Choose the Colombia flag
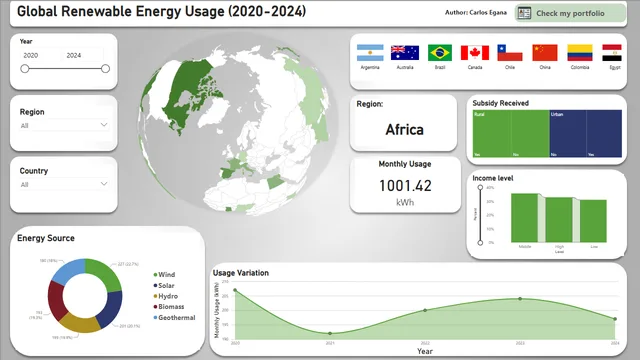This screenshot has height=360, width=640. (580, 53)
